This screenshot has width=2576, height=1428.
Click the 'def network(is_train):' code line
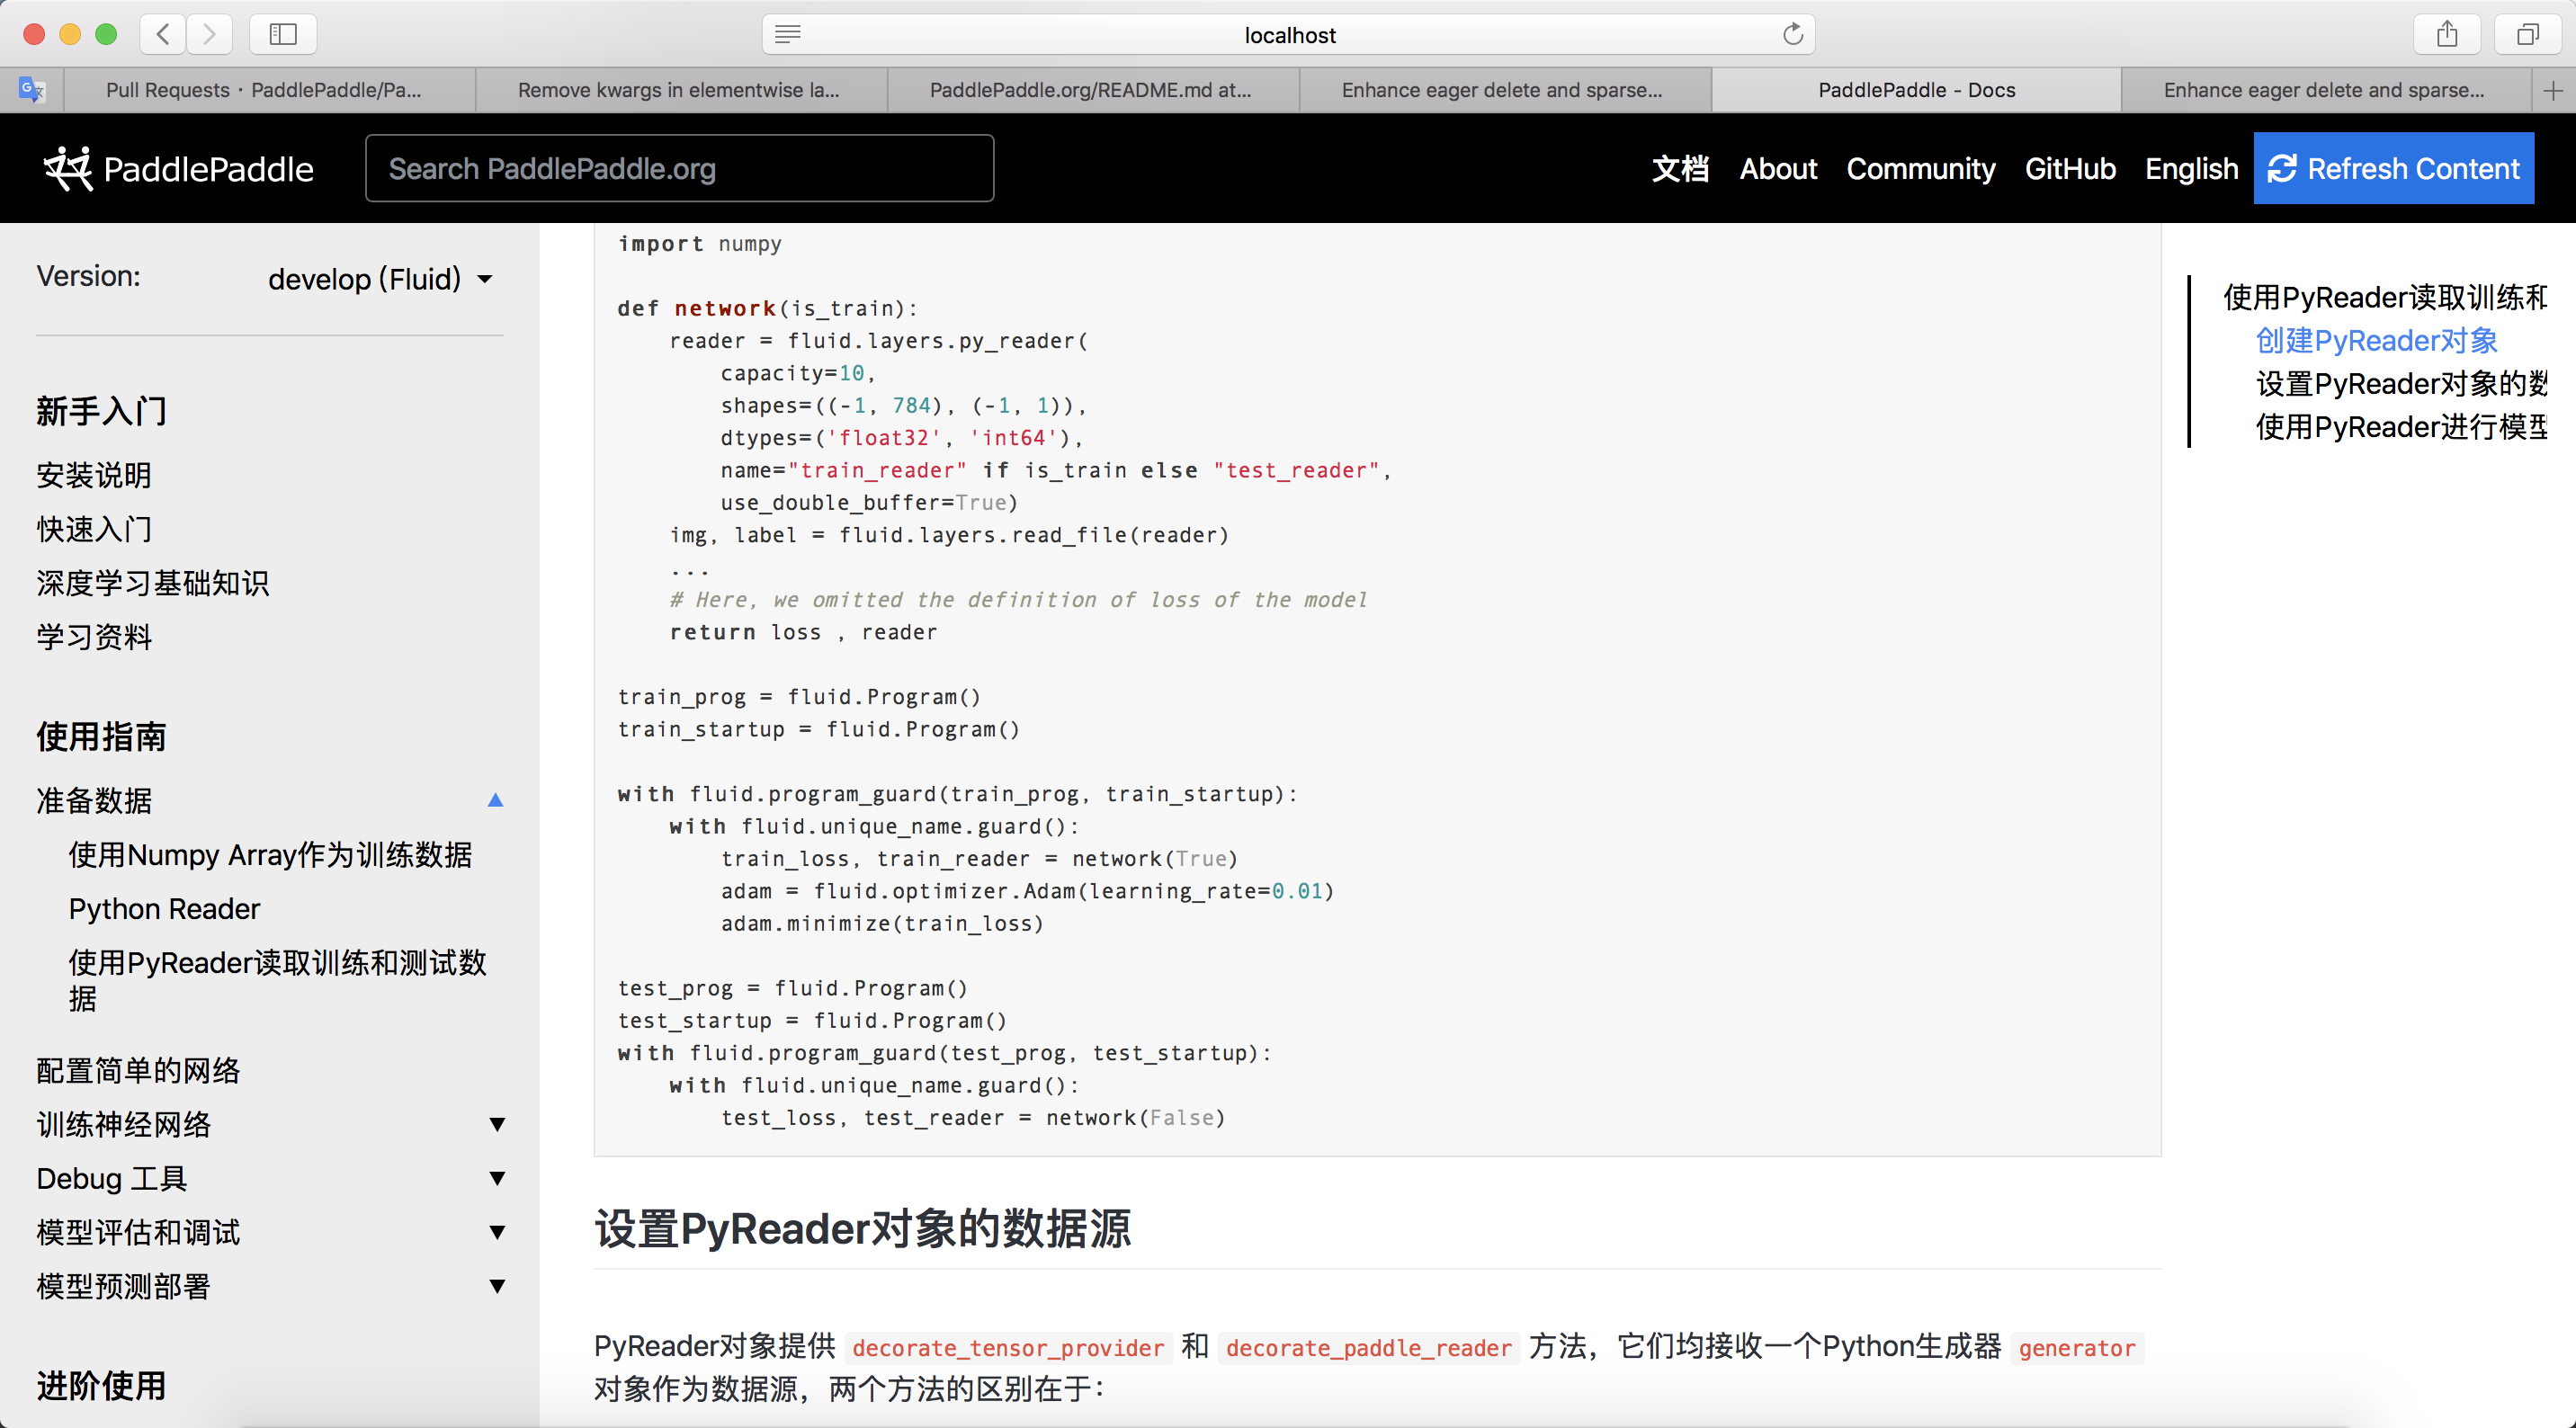(767, 308)
